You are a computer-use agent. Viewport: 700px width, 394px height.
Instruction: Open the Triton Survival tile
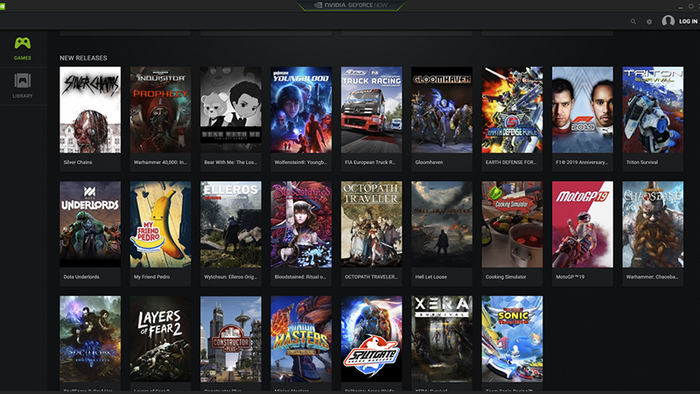(653, 119)
